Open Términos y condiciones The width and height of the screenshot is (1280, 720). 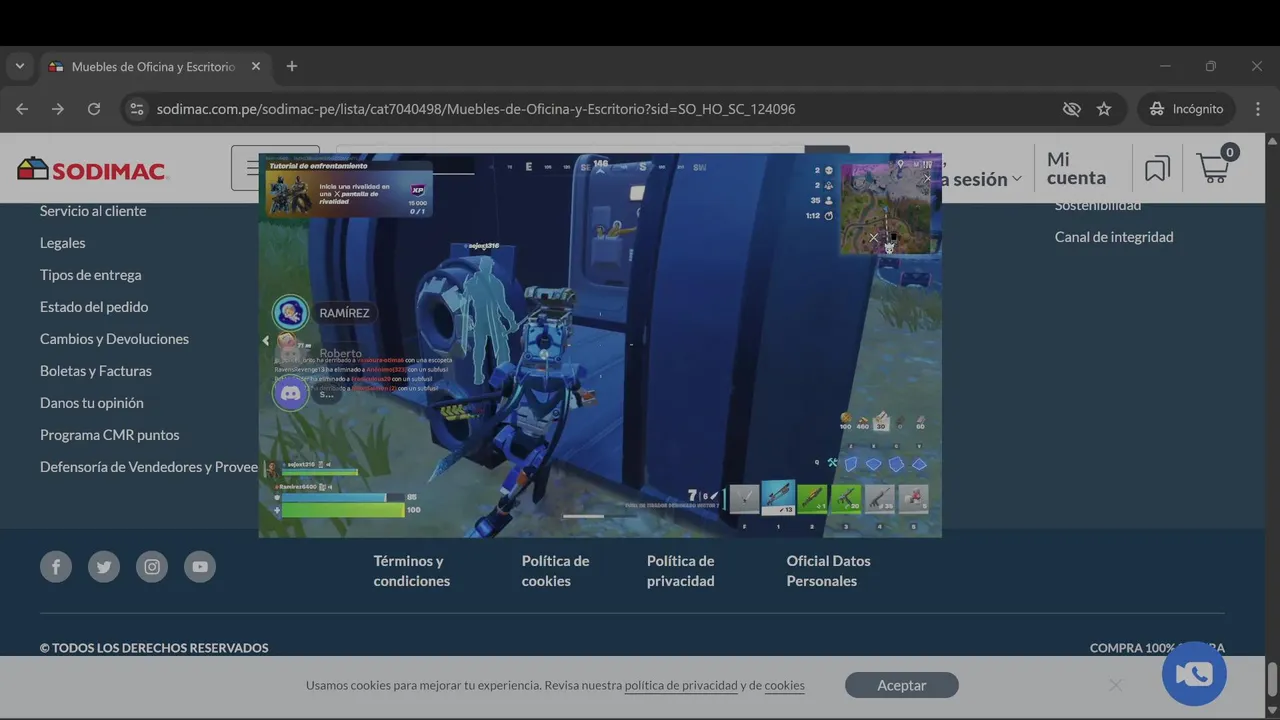point(412,571)
